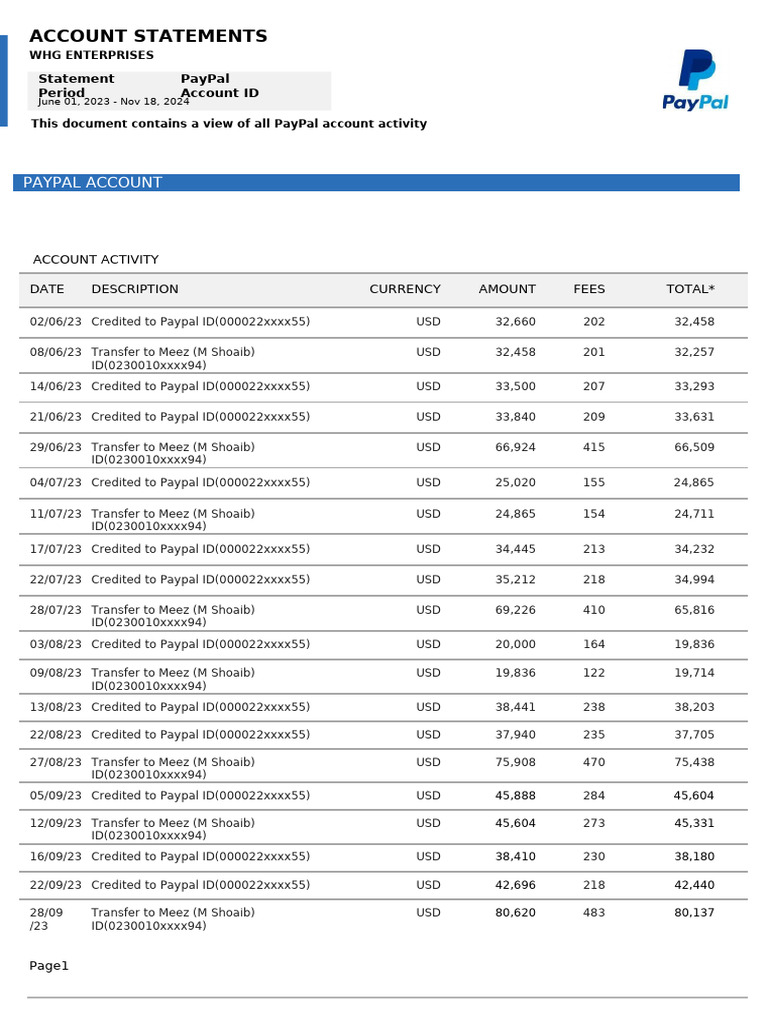Select the ACCOUNT ACTIVITY heading
This screenshot has width=768, height=1024.
click(96, 259)
